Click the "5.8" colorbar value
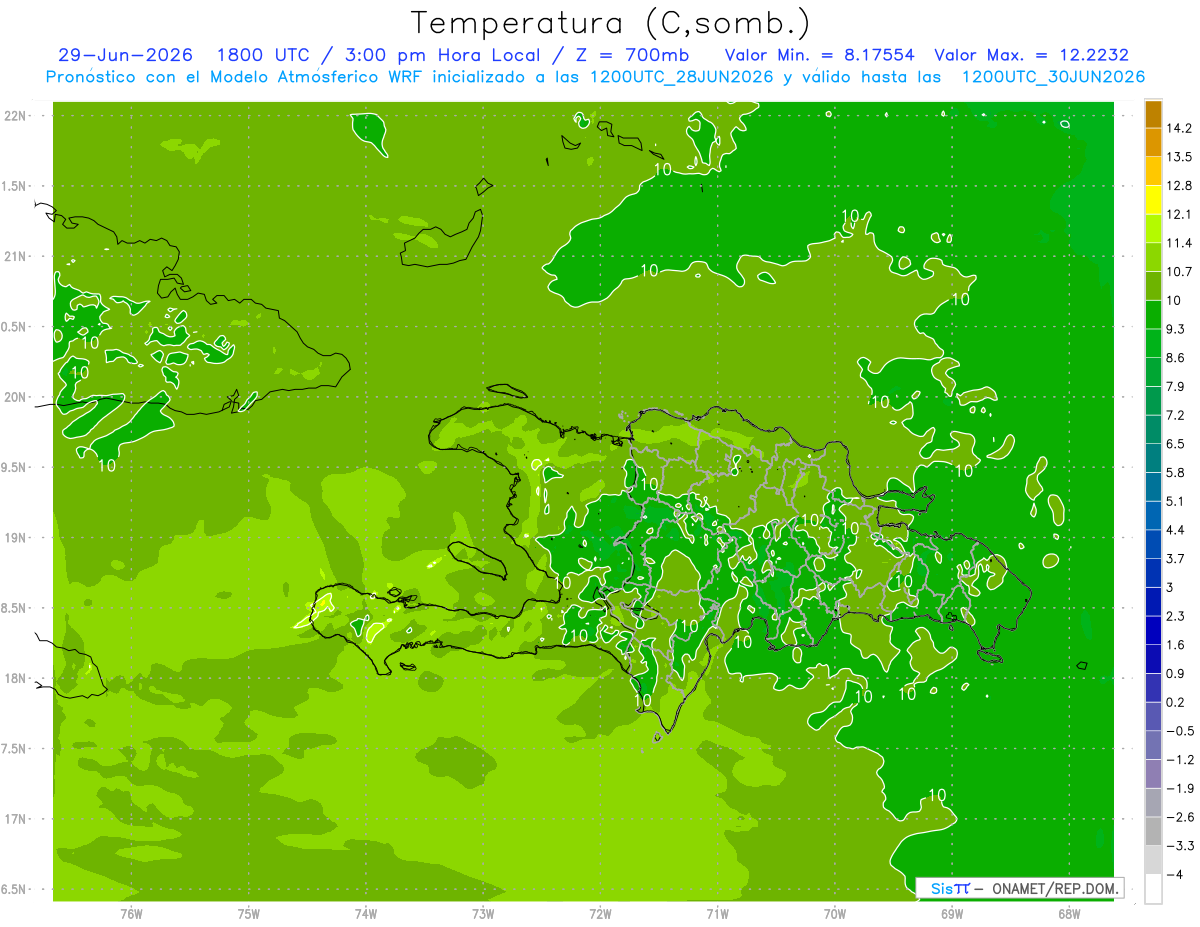Viewport: 1200px width, 927px height. pyautogui.click(x=1175, y=473)
